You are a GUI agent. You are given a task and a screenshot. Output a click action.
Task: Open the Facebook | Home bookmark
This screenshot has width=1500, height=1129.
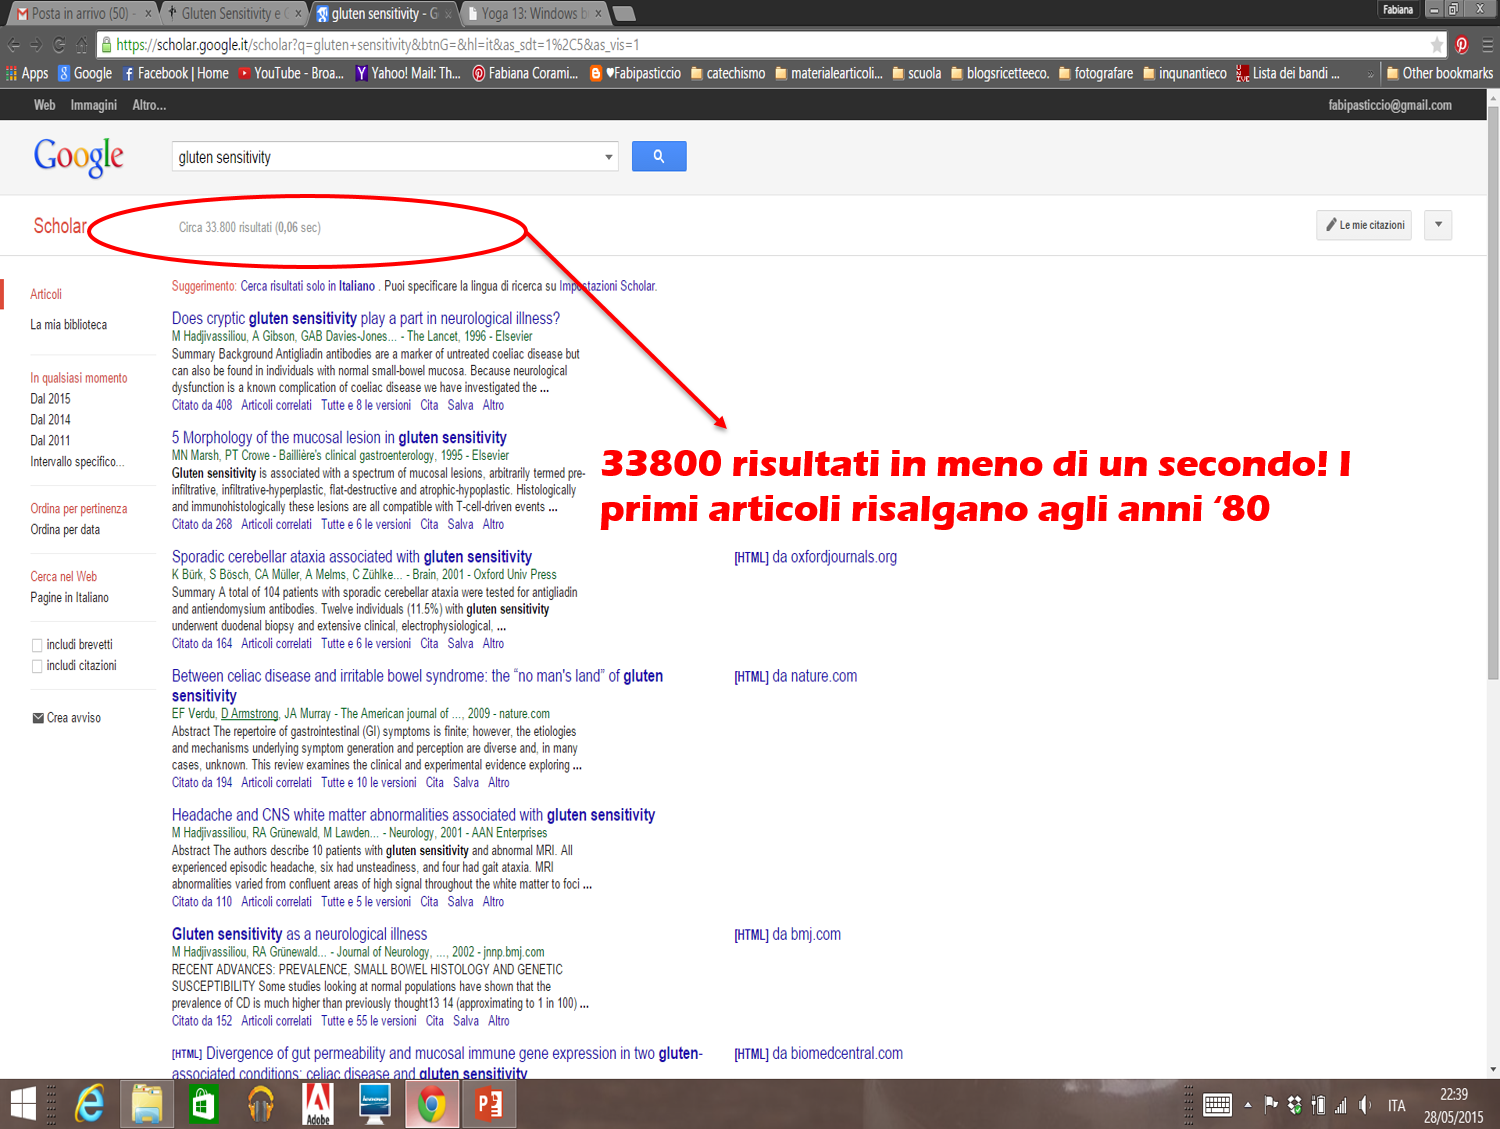pyautogui.click(x=175, y=73)
